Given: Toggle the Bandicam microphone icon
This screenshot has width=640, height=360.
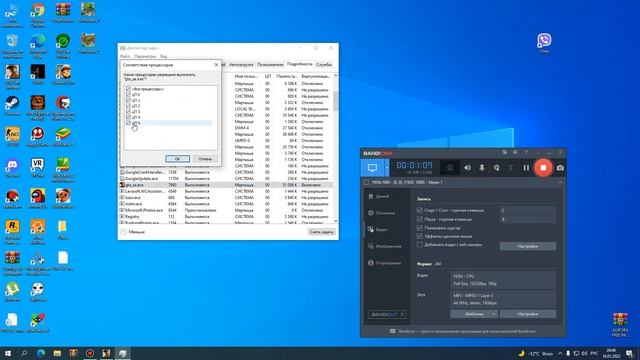Looking at the screenshot, I should (482, 168).
